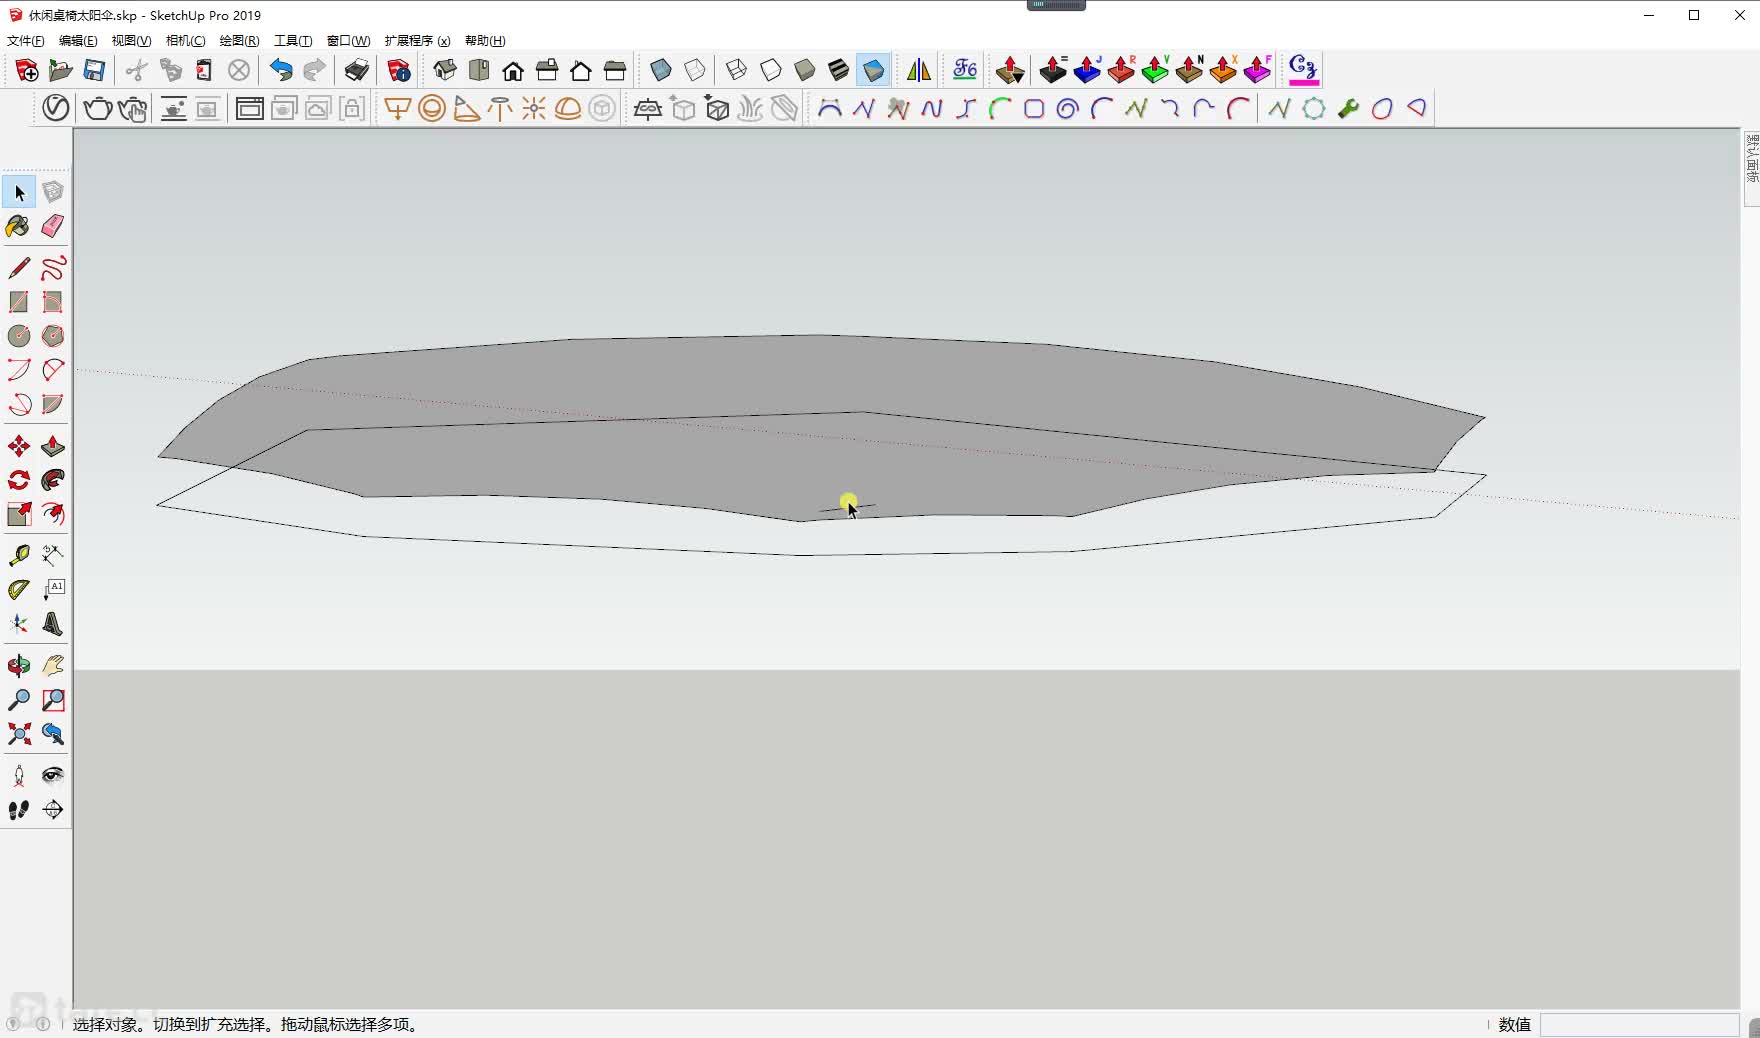Viewport: 1760px width, 1038px height.
Task: Undo the last action
Action: (281, 70)
